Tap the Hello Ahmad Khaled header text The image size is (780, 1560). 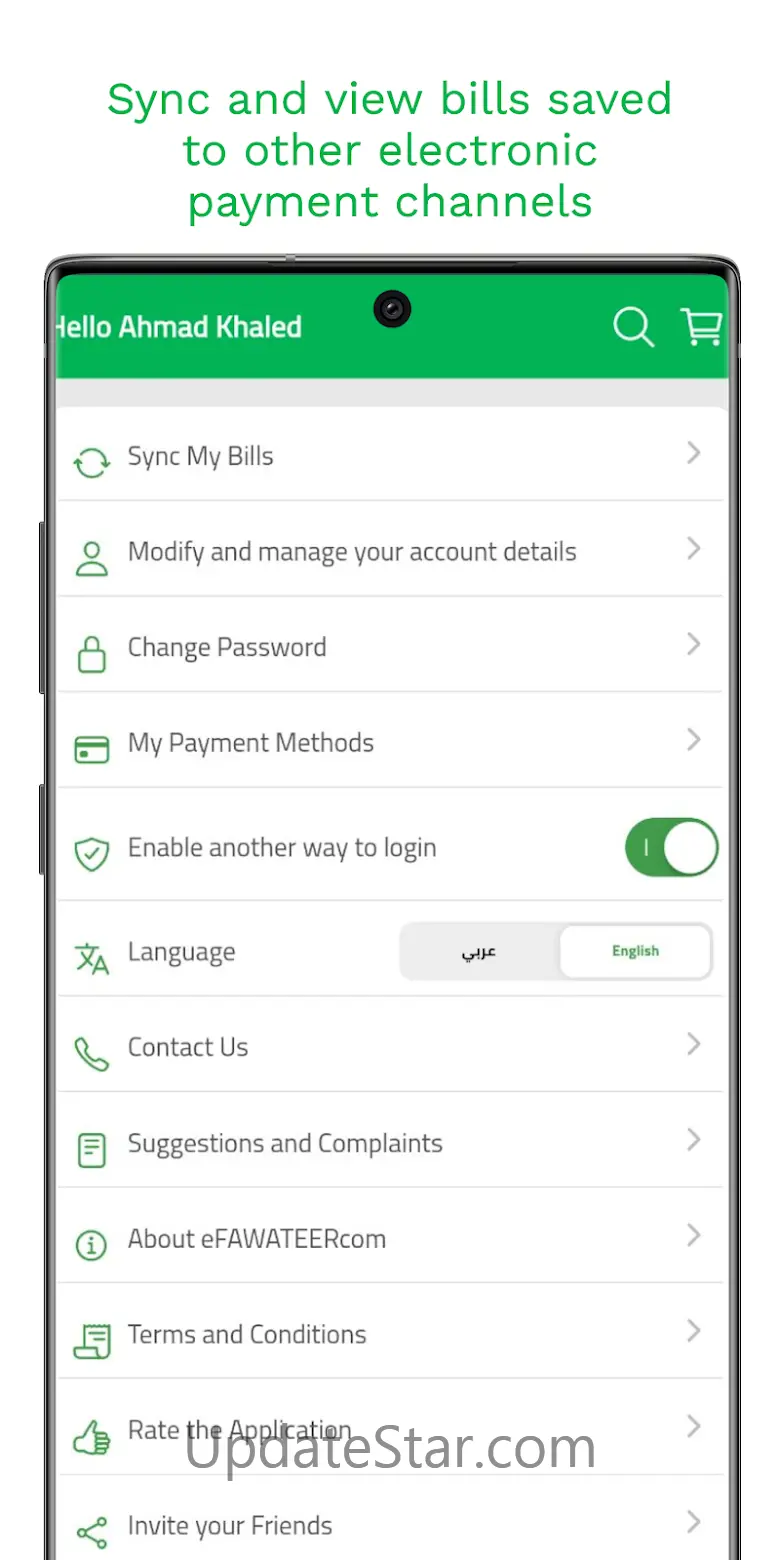pyautogui.click(x=178, y=327)
